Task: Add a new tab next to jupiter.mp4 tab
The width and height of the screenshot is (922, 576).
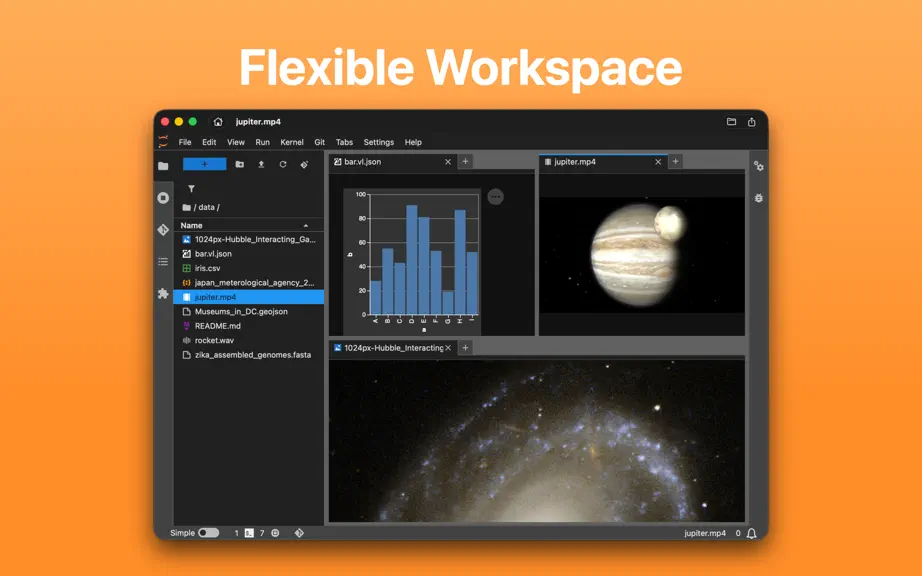Action: point(675,161)
